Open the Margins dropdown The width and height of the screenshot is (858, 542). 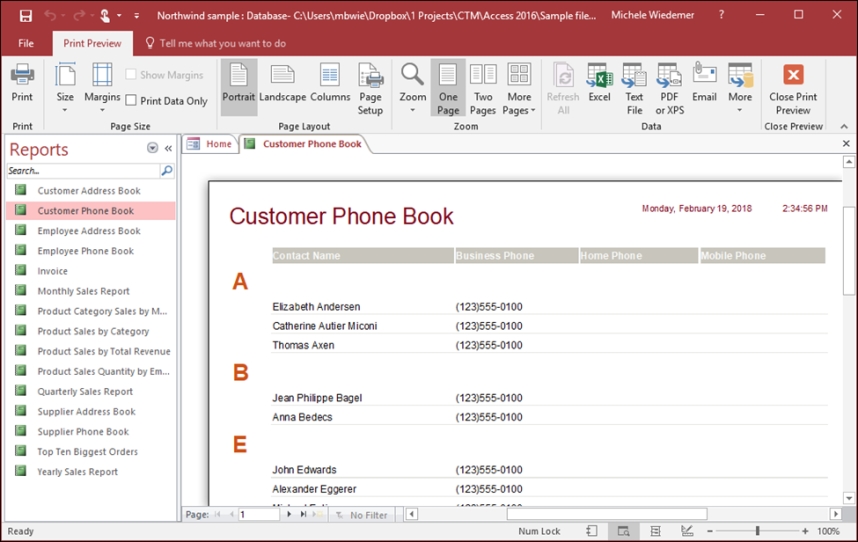coord(102,87)
